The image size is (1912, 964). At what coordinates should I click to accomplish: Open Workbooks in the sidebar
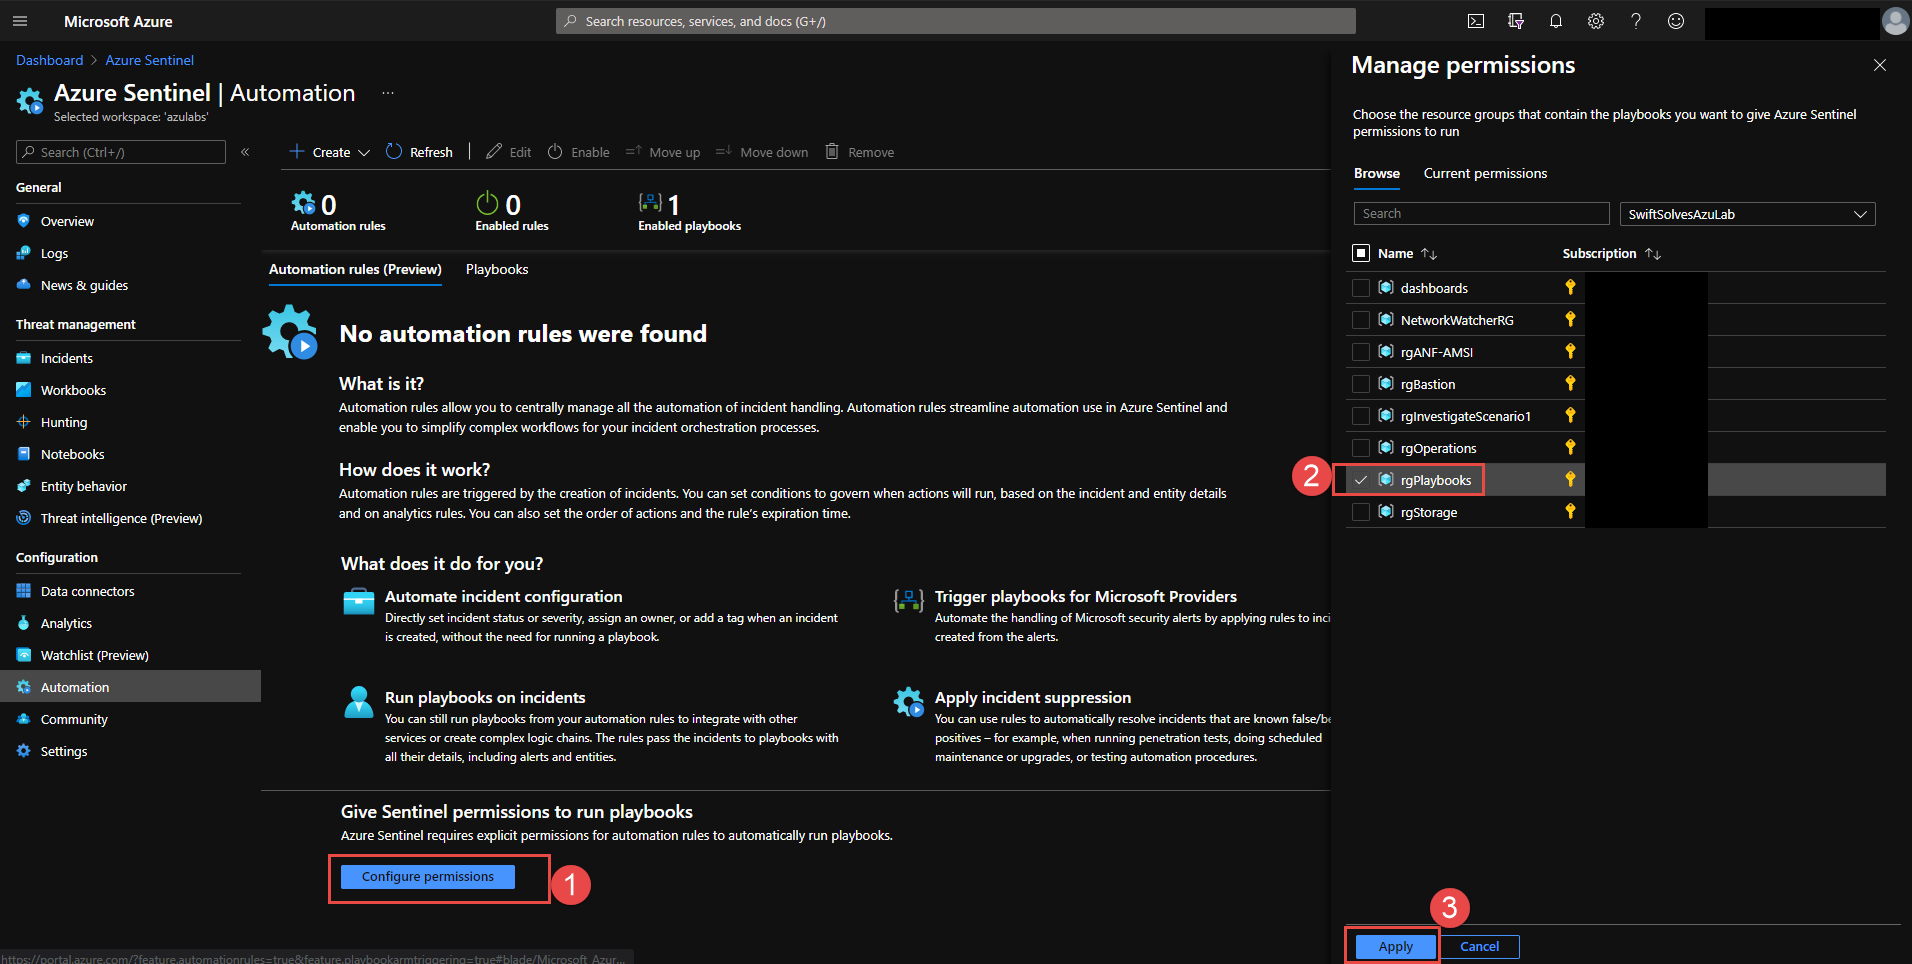click(x=73, y=391)
